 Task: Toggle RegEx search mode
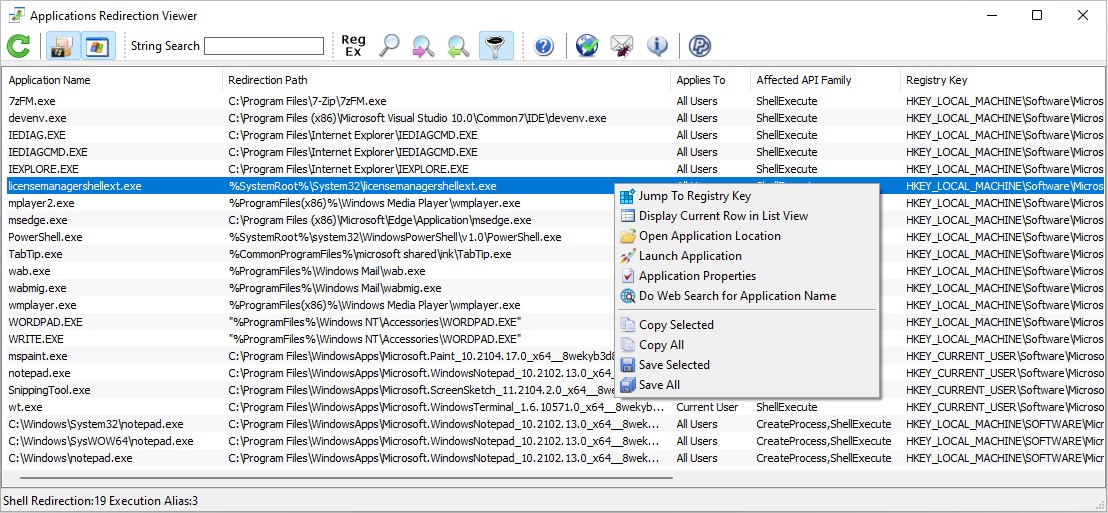(353, 46)
